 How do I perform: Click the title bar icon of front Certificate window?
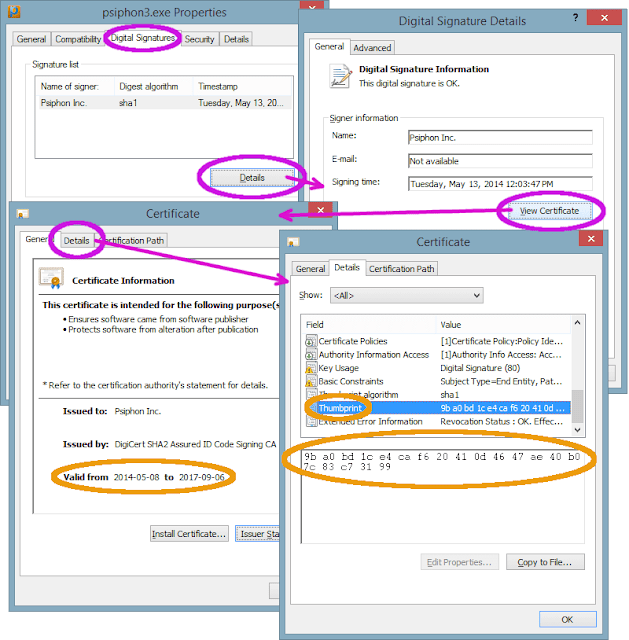pos(293,242)
